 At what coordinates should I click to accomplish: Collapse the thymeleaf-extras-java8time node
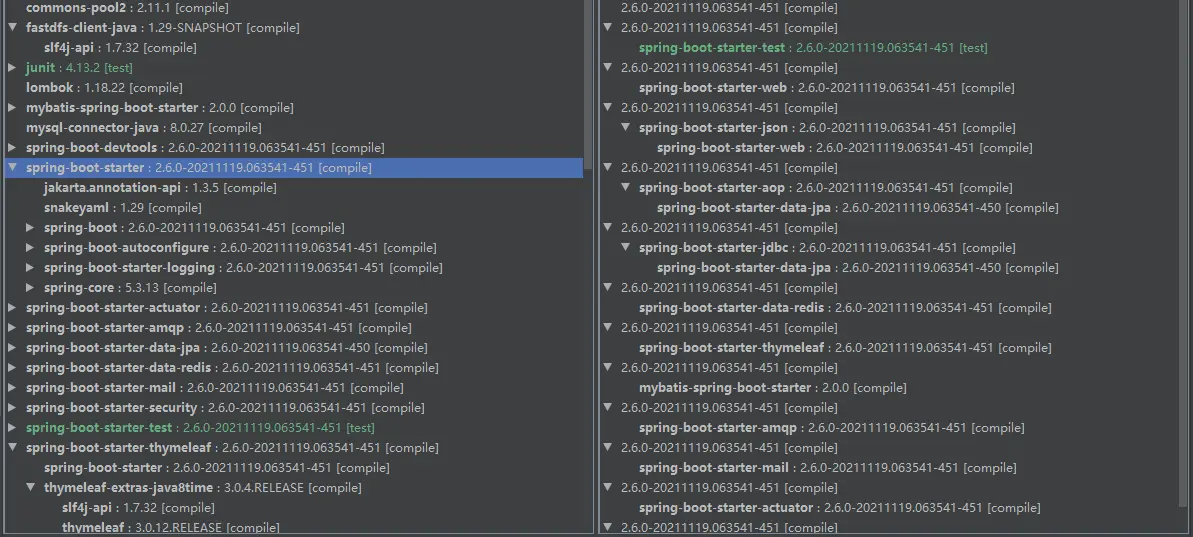click(30, 488)
